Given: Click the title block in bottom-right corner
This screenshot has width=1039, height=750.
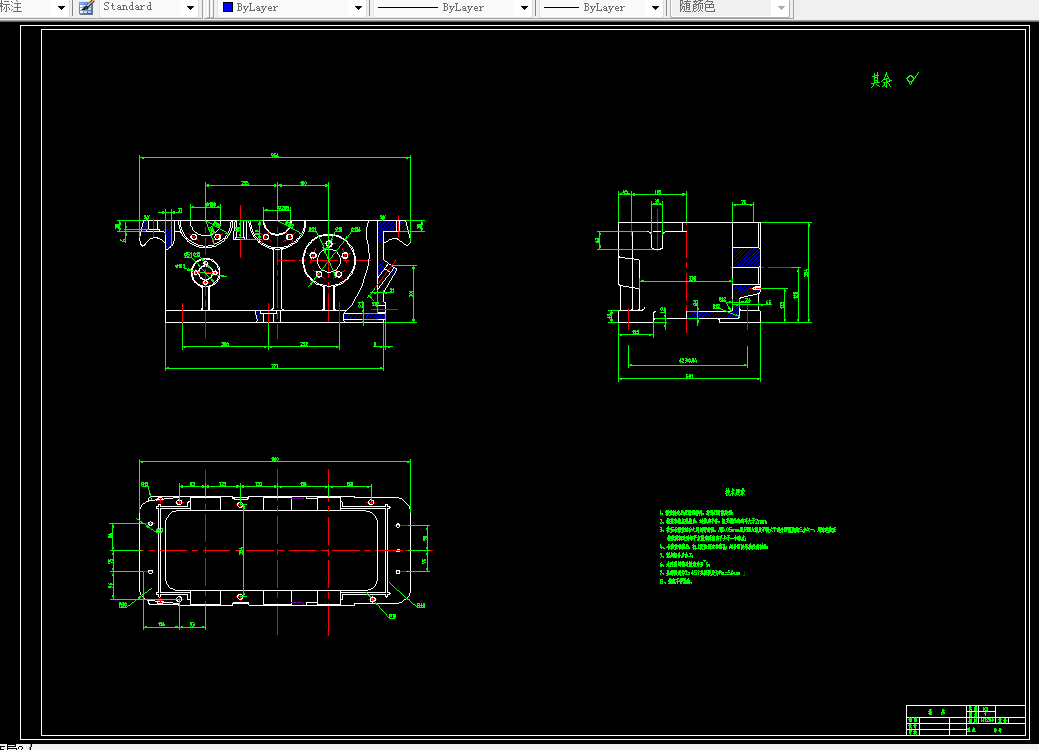Looking at the screenshot, I should [x=966, y=720].
